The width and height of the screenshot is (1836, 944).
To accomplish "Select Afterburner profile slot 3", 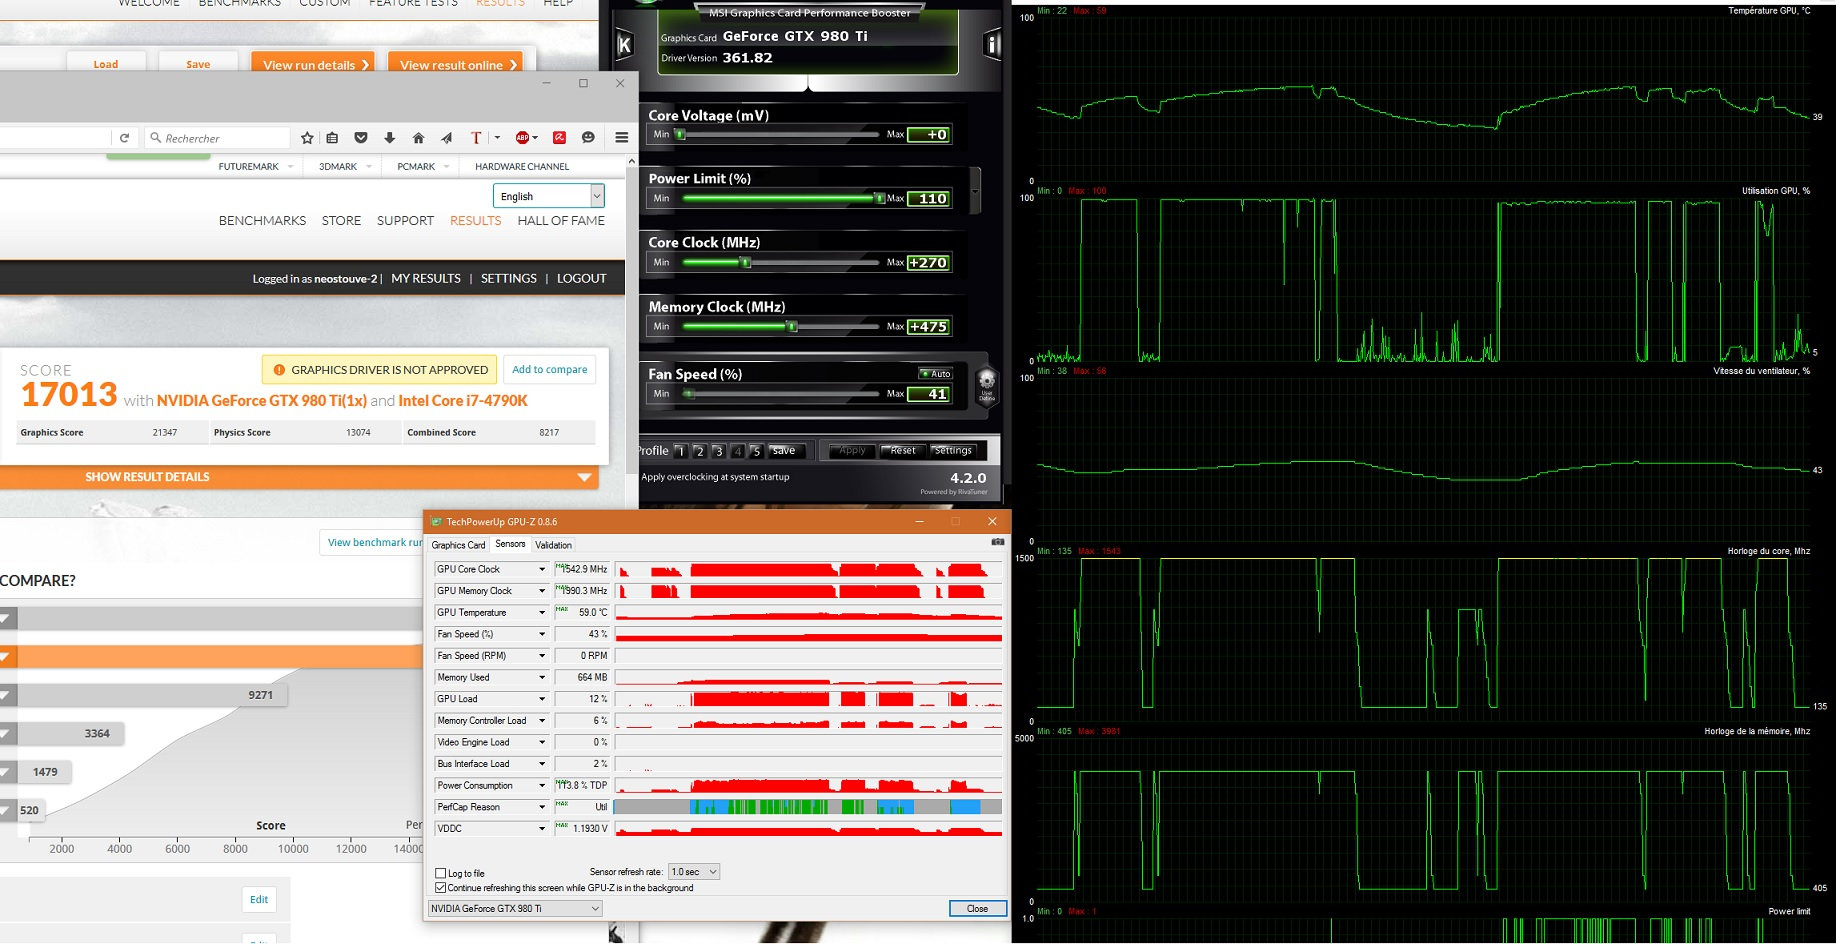I will [x=719, y=451].
